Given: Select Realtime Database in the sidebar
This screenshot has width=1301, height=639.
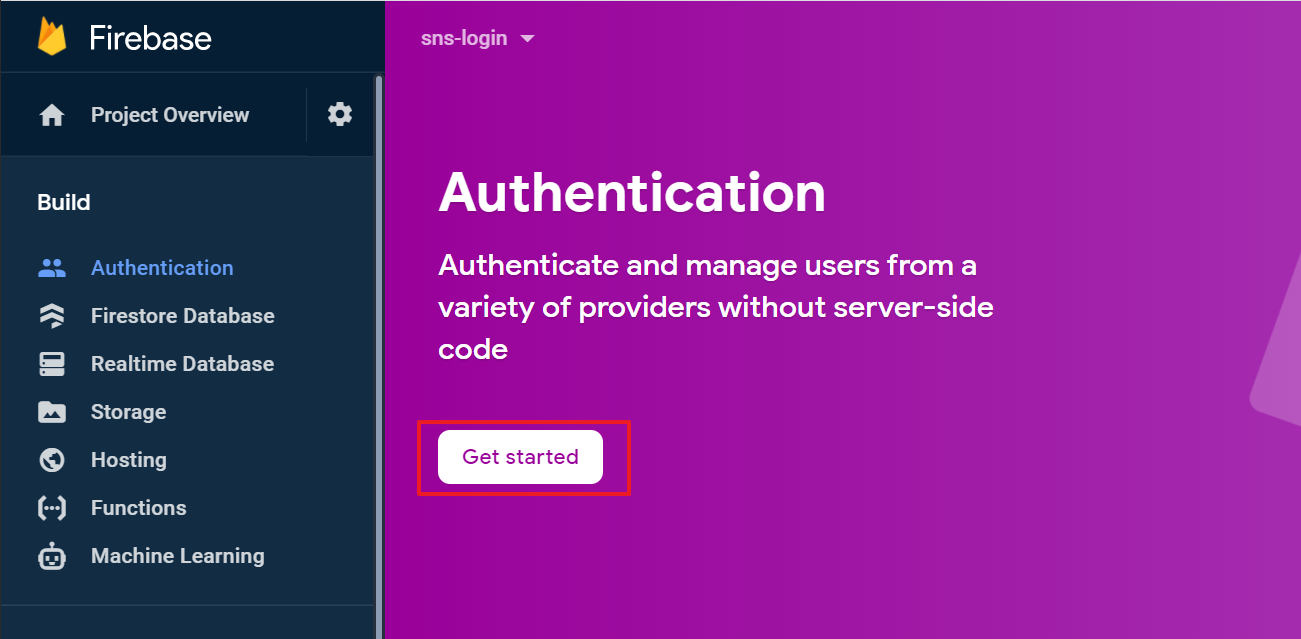Looking at the screenshot, I should coord(182,364).
